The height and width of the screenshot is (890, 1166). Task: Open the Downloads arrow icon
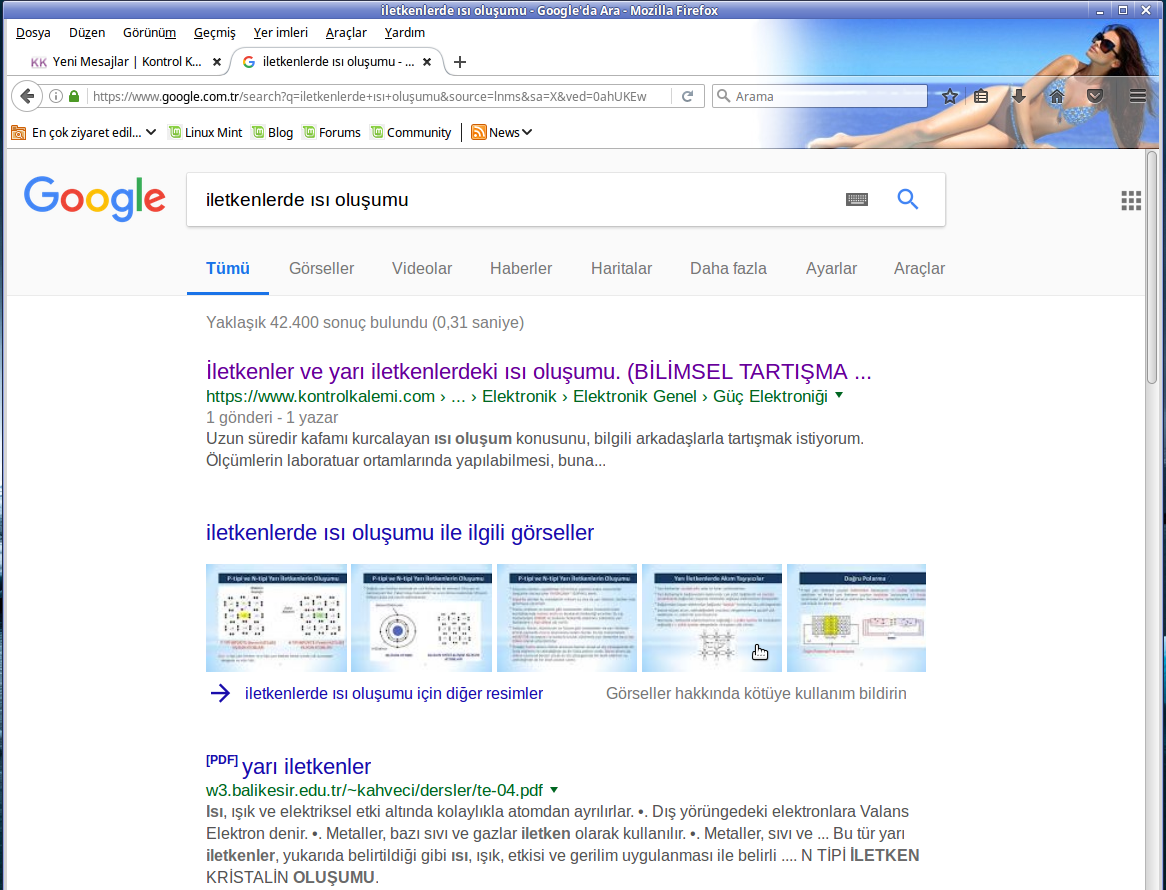tap(1019, 96)
